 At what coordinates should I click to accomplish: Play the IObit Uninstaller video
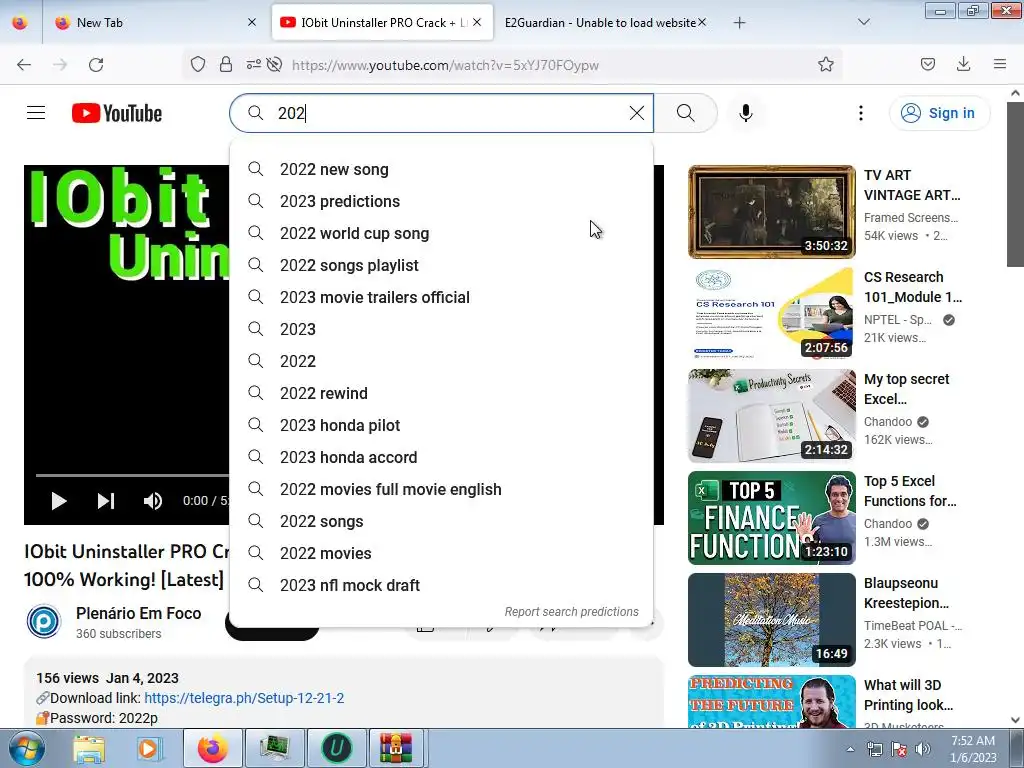pyautogui.click(x=59, y=501)
